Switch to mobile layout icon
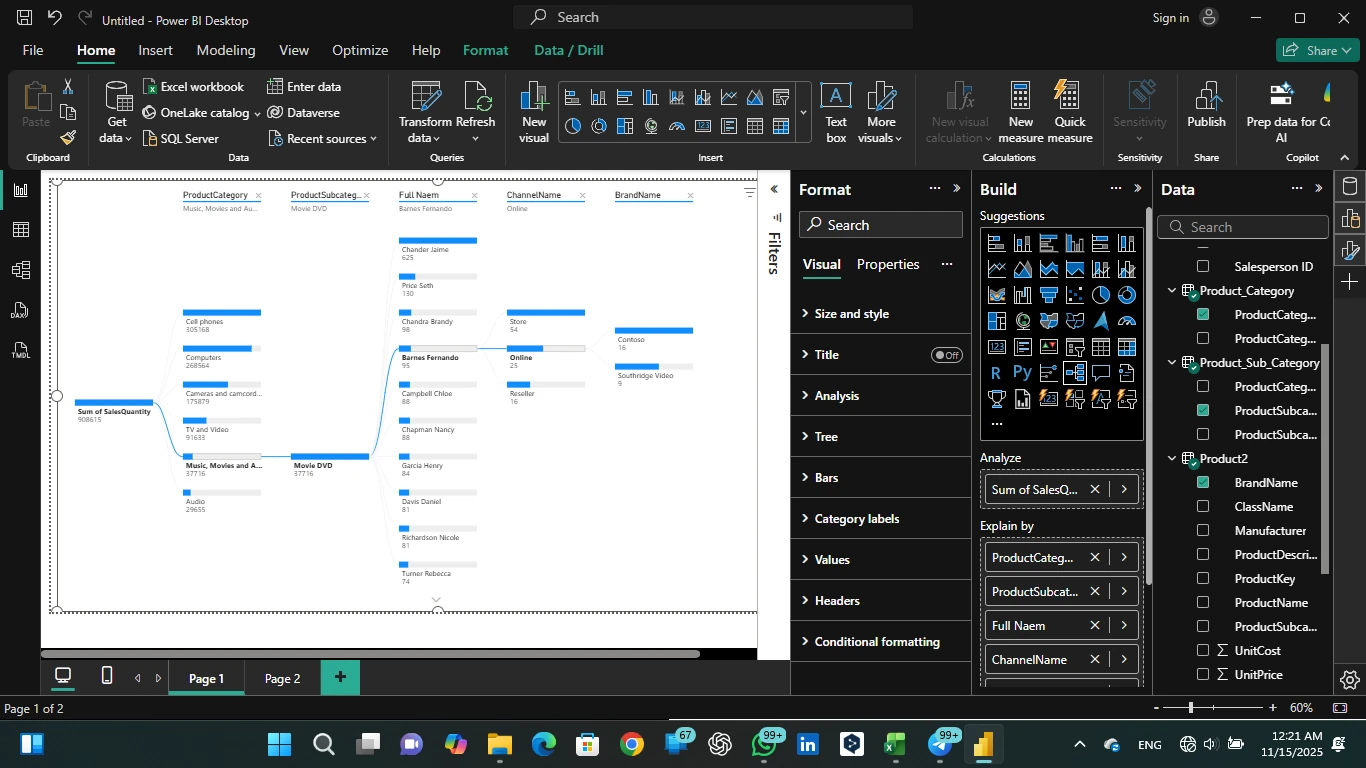 (107, 676)
